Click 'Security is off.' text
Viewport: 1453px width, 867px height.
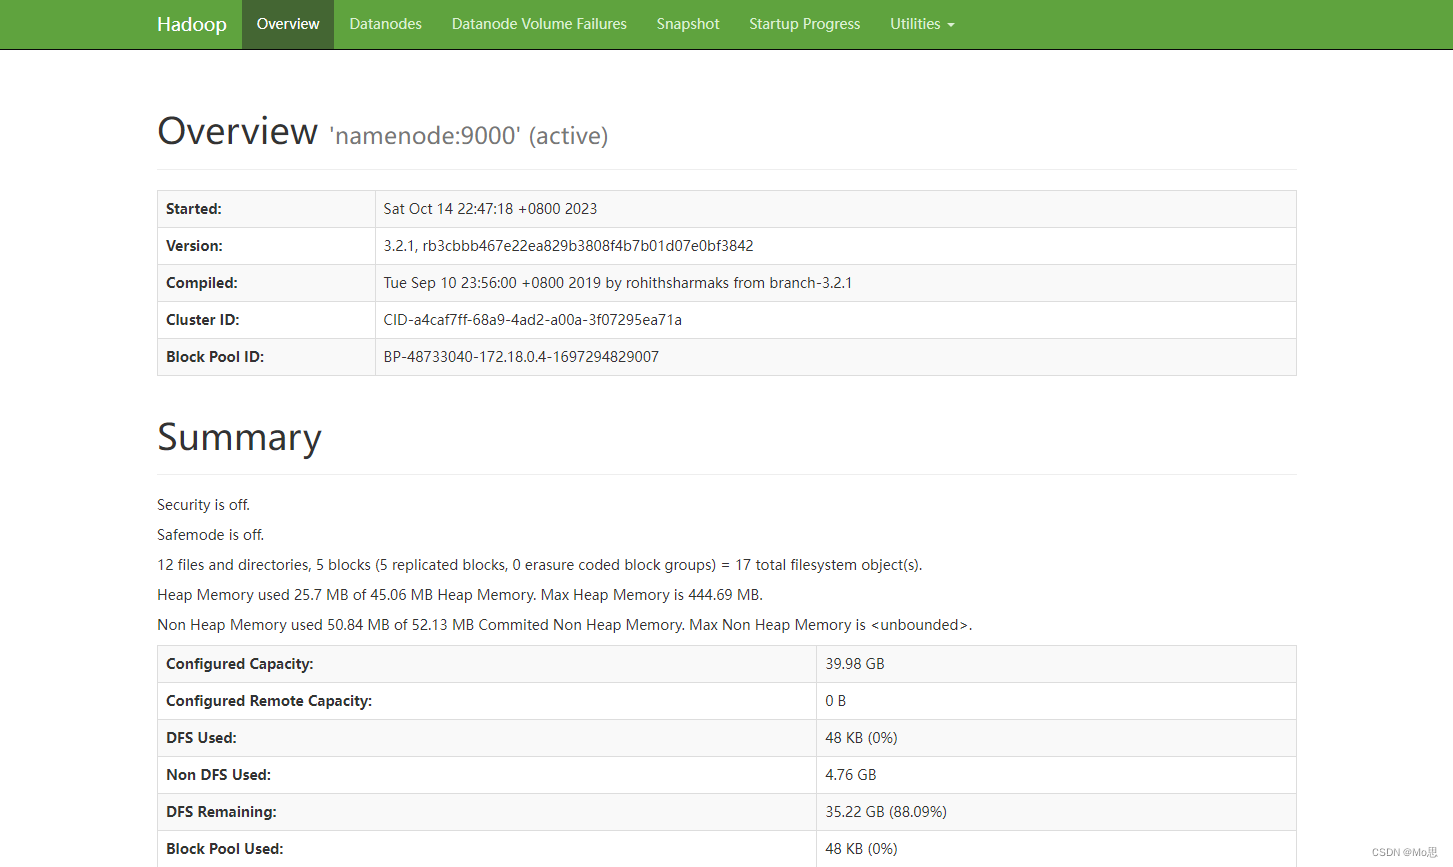click(x=203, y=505)
